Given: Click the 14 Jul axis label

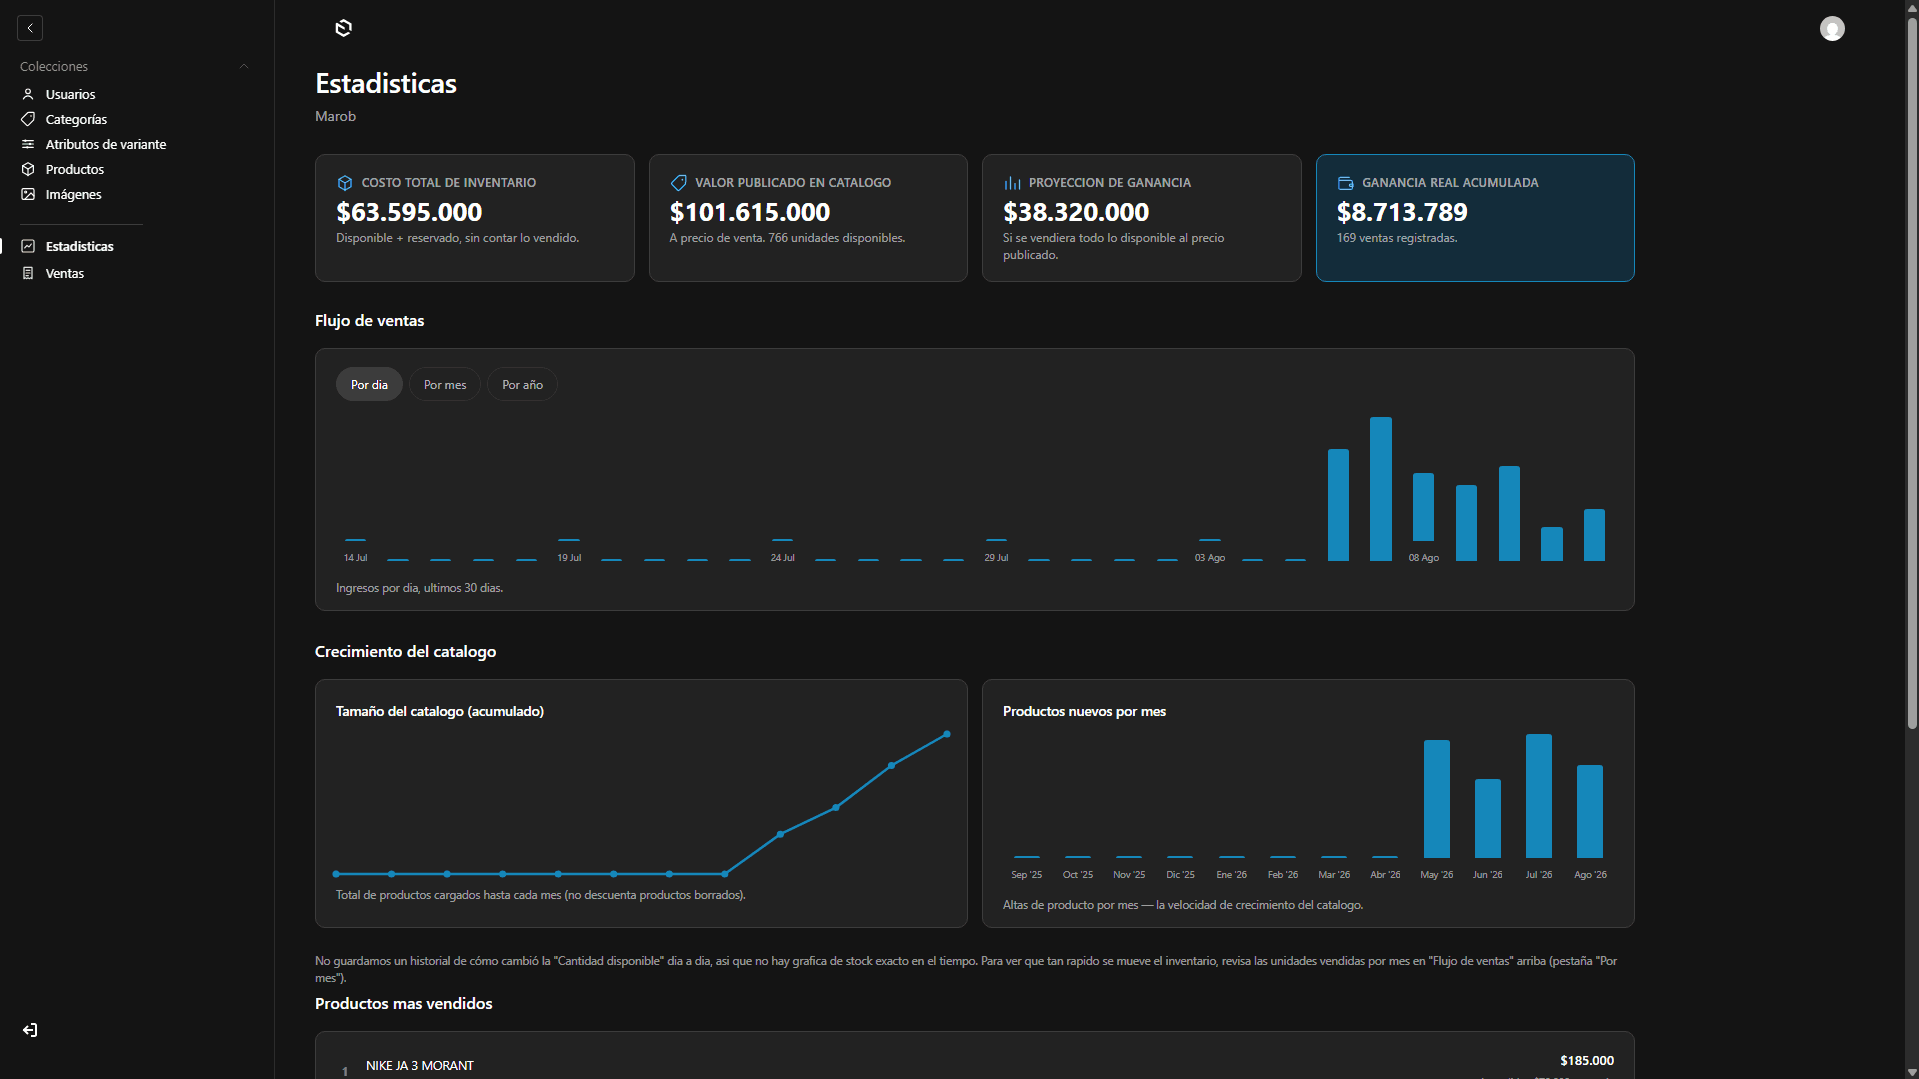Looking at the screenshot, I should (x=355, y=558).
